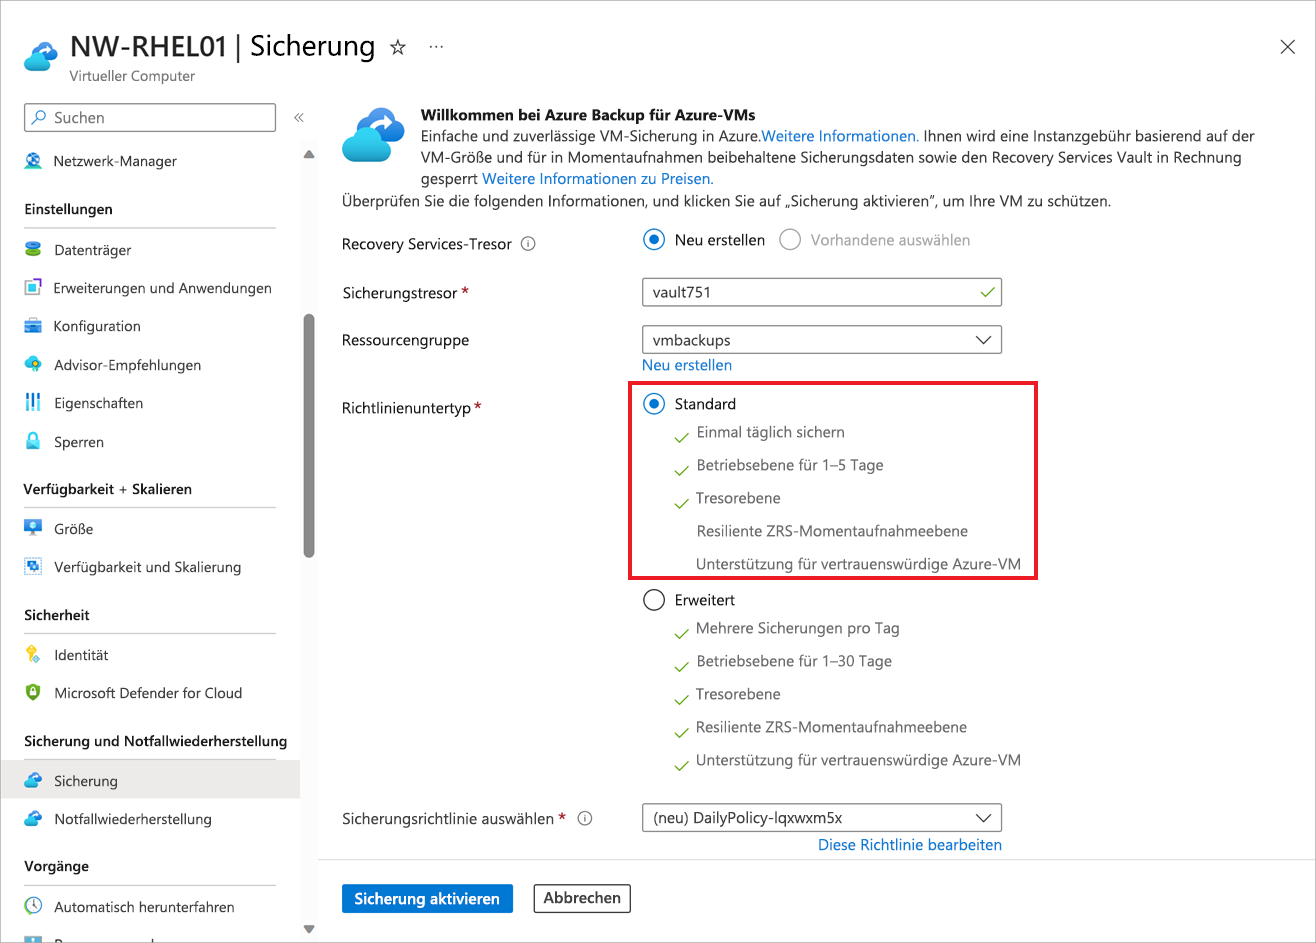Open the Weitere Informationen link
Viewport: 1316px width, 943px height.
840,136
